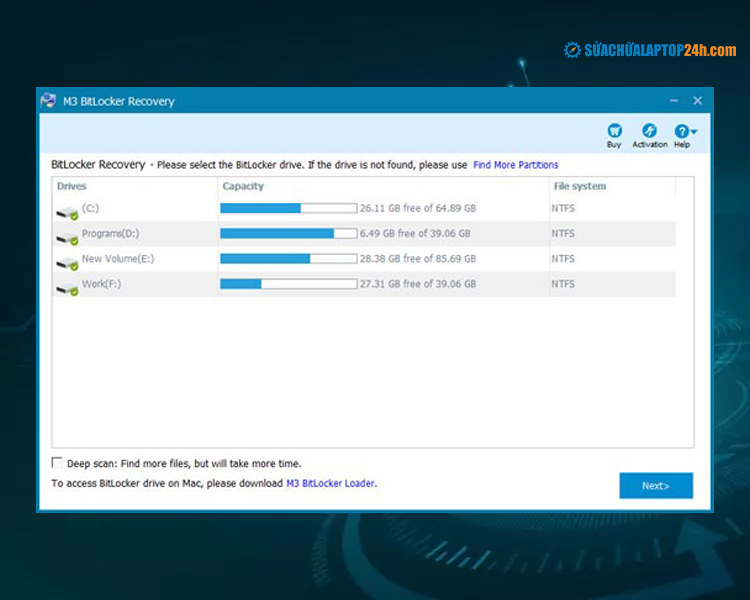Click the M3 BitLocker Recovery app icon
The width and height of the screenshot is (750, 600).
click(48, 100)
